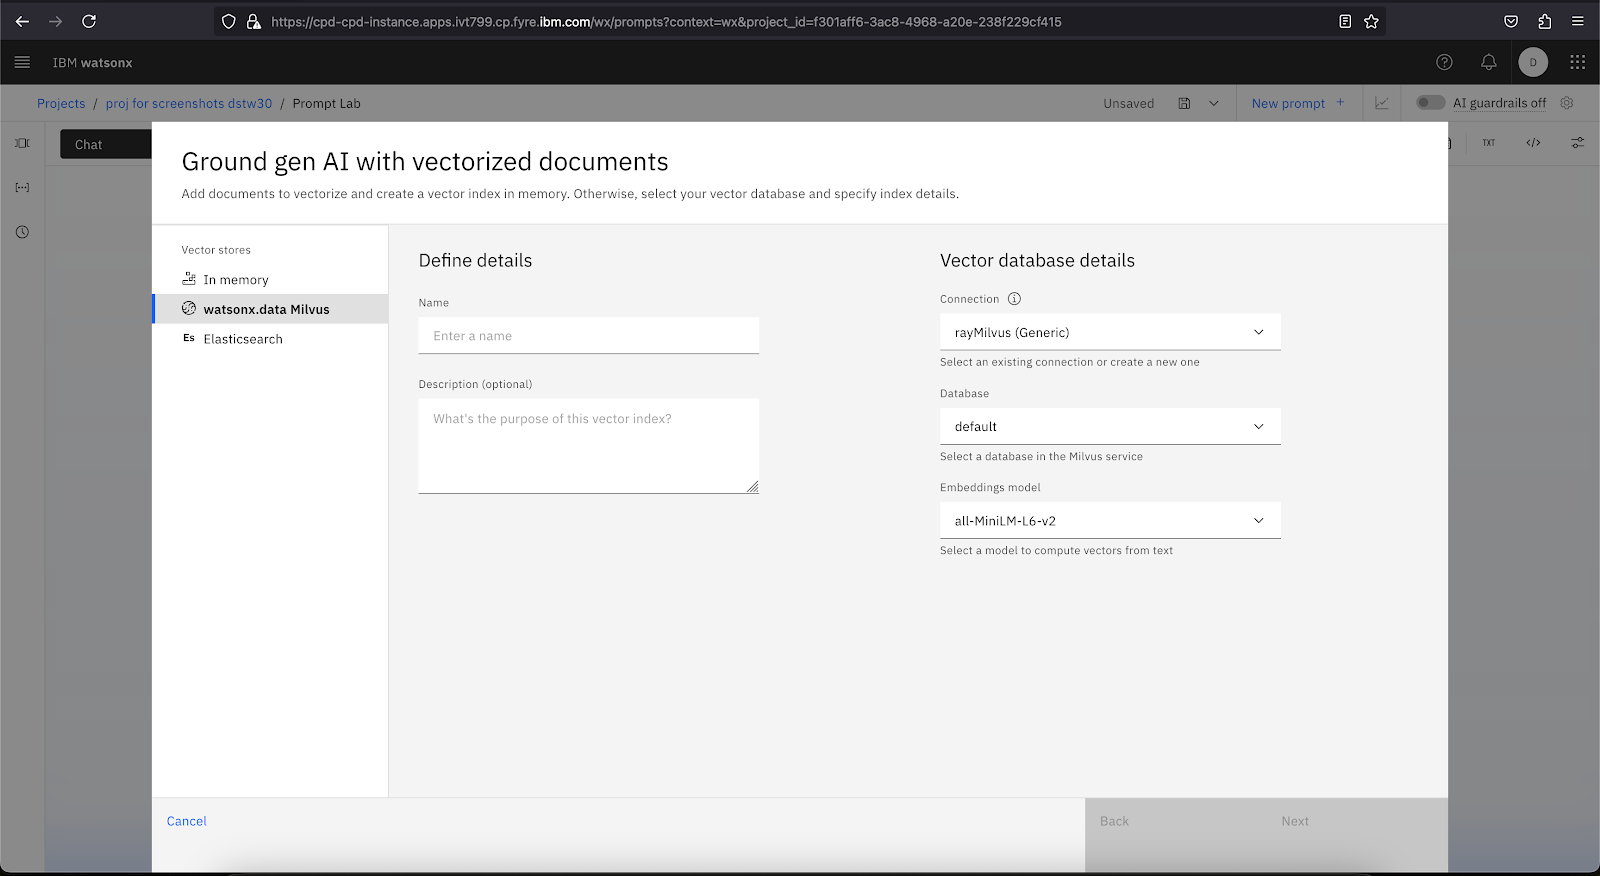Open the notifications bell

coord(1489,62)
